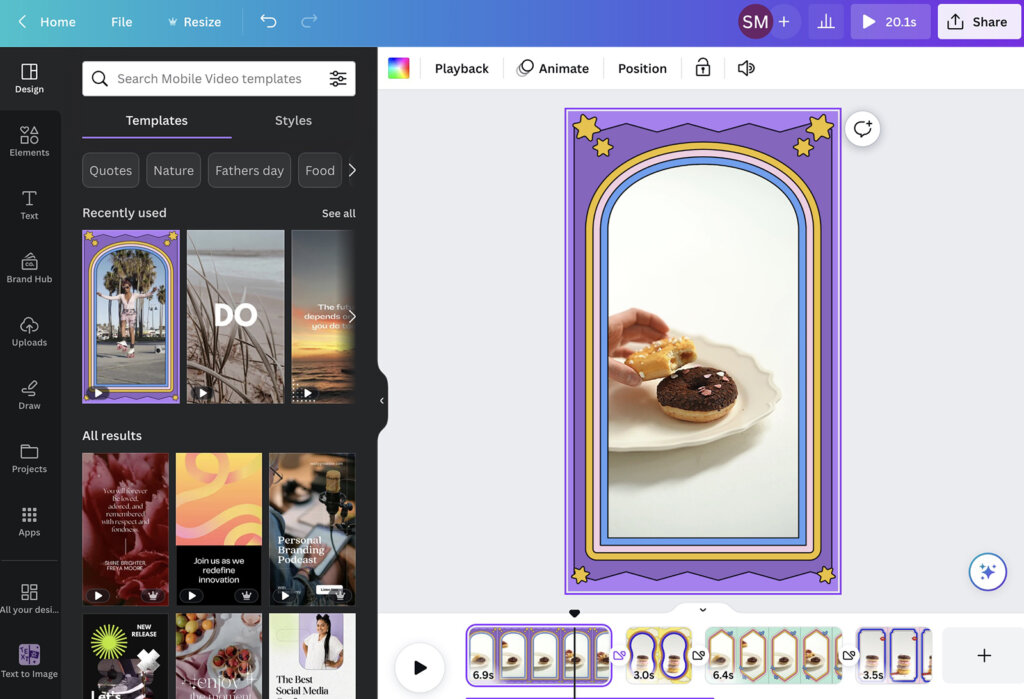Open the background color picker swatch
Image resolution: width=1024 pixels, height=699 pixels.
[399, 68]
